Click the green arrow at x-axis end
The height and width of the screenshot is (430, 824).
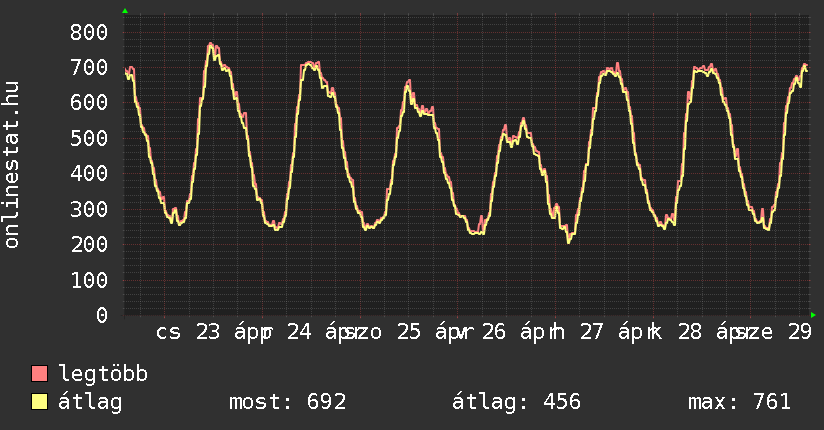(x=813, y=315)
